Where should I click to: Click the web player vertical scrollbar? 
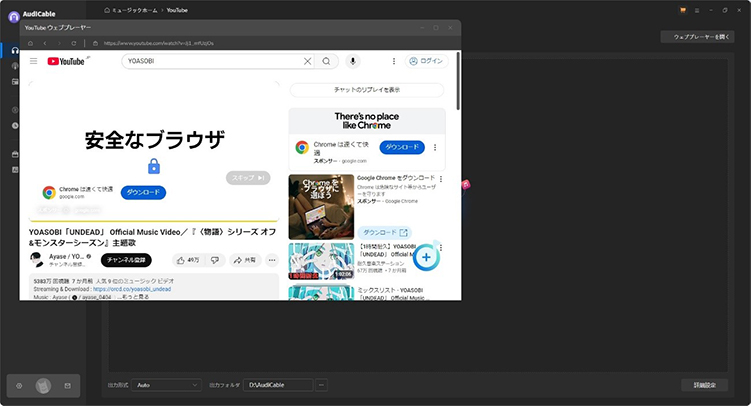(x=458, y=81)
